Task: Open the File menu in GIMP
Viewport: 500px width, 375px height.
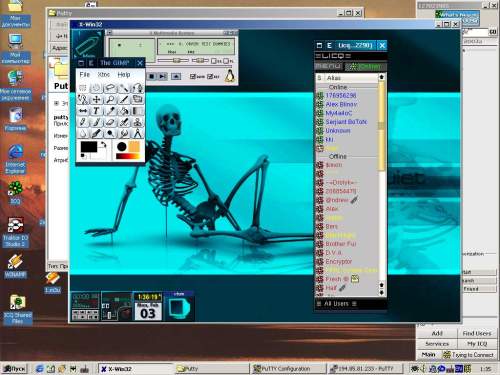Action: [84, 75]
